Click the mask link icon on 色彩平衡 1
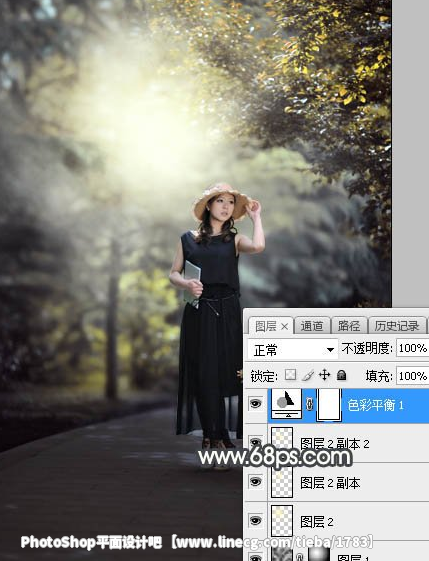Screen dimensions: 429x561 pos(310,404)
